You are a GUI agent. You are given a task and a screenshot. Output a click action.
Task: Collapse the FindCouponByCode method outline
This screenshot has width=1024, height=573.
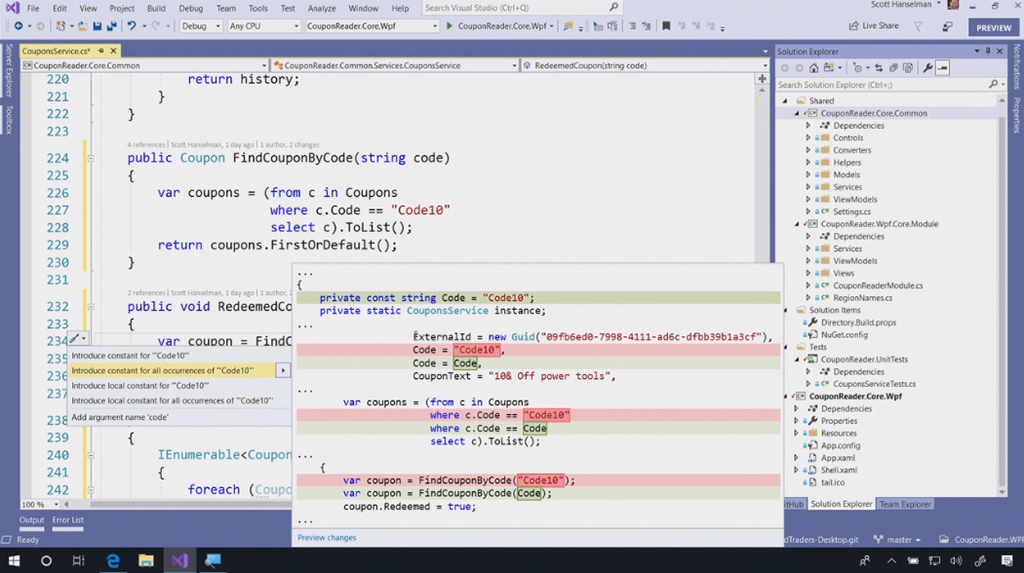(90, 158)
